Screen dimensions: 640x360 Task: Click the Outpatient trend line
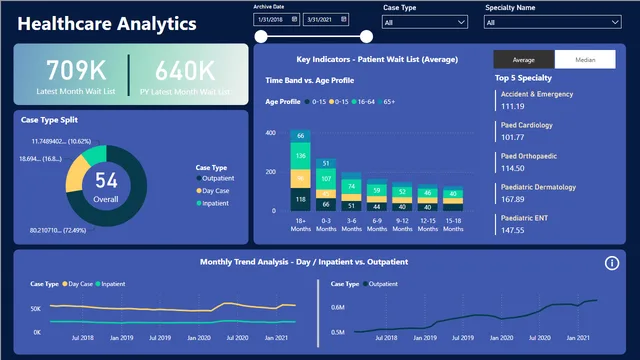click(476, 315)
